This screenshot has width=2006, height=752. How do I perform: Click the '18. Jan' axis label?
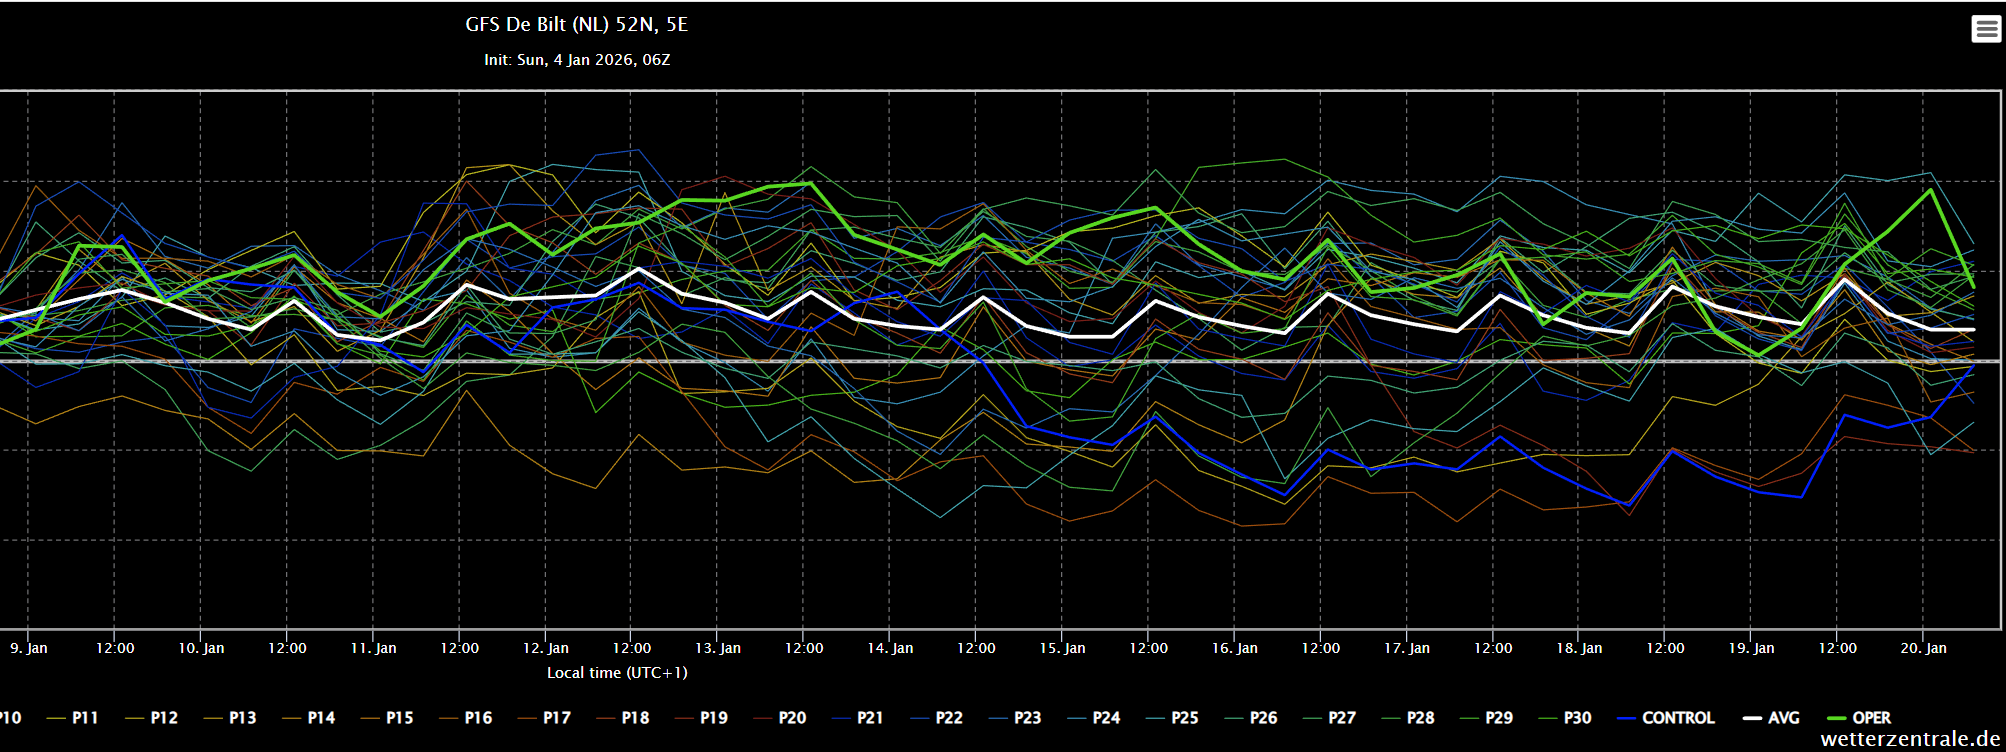[x=1579, y=648]
